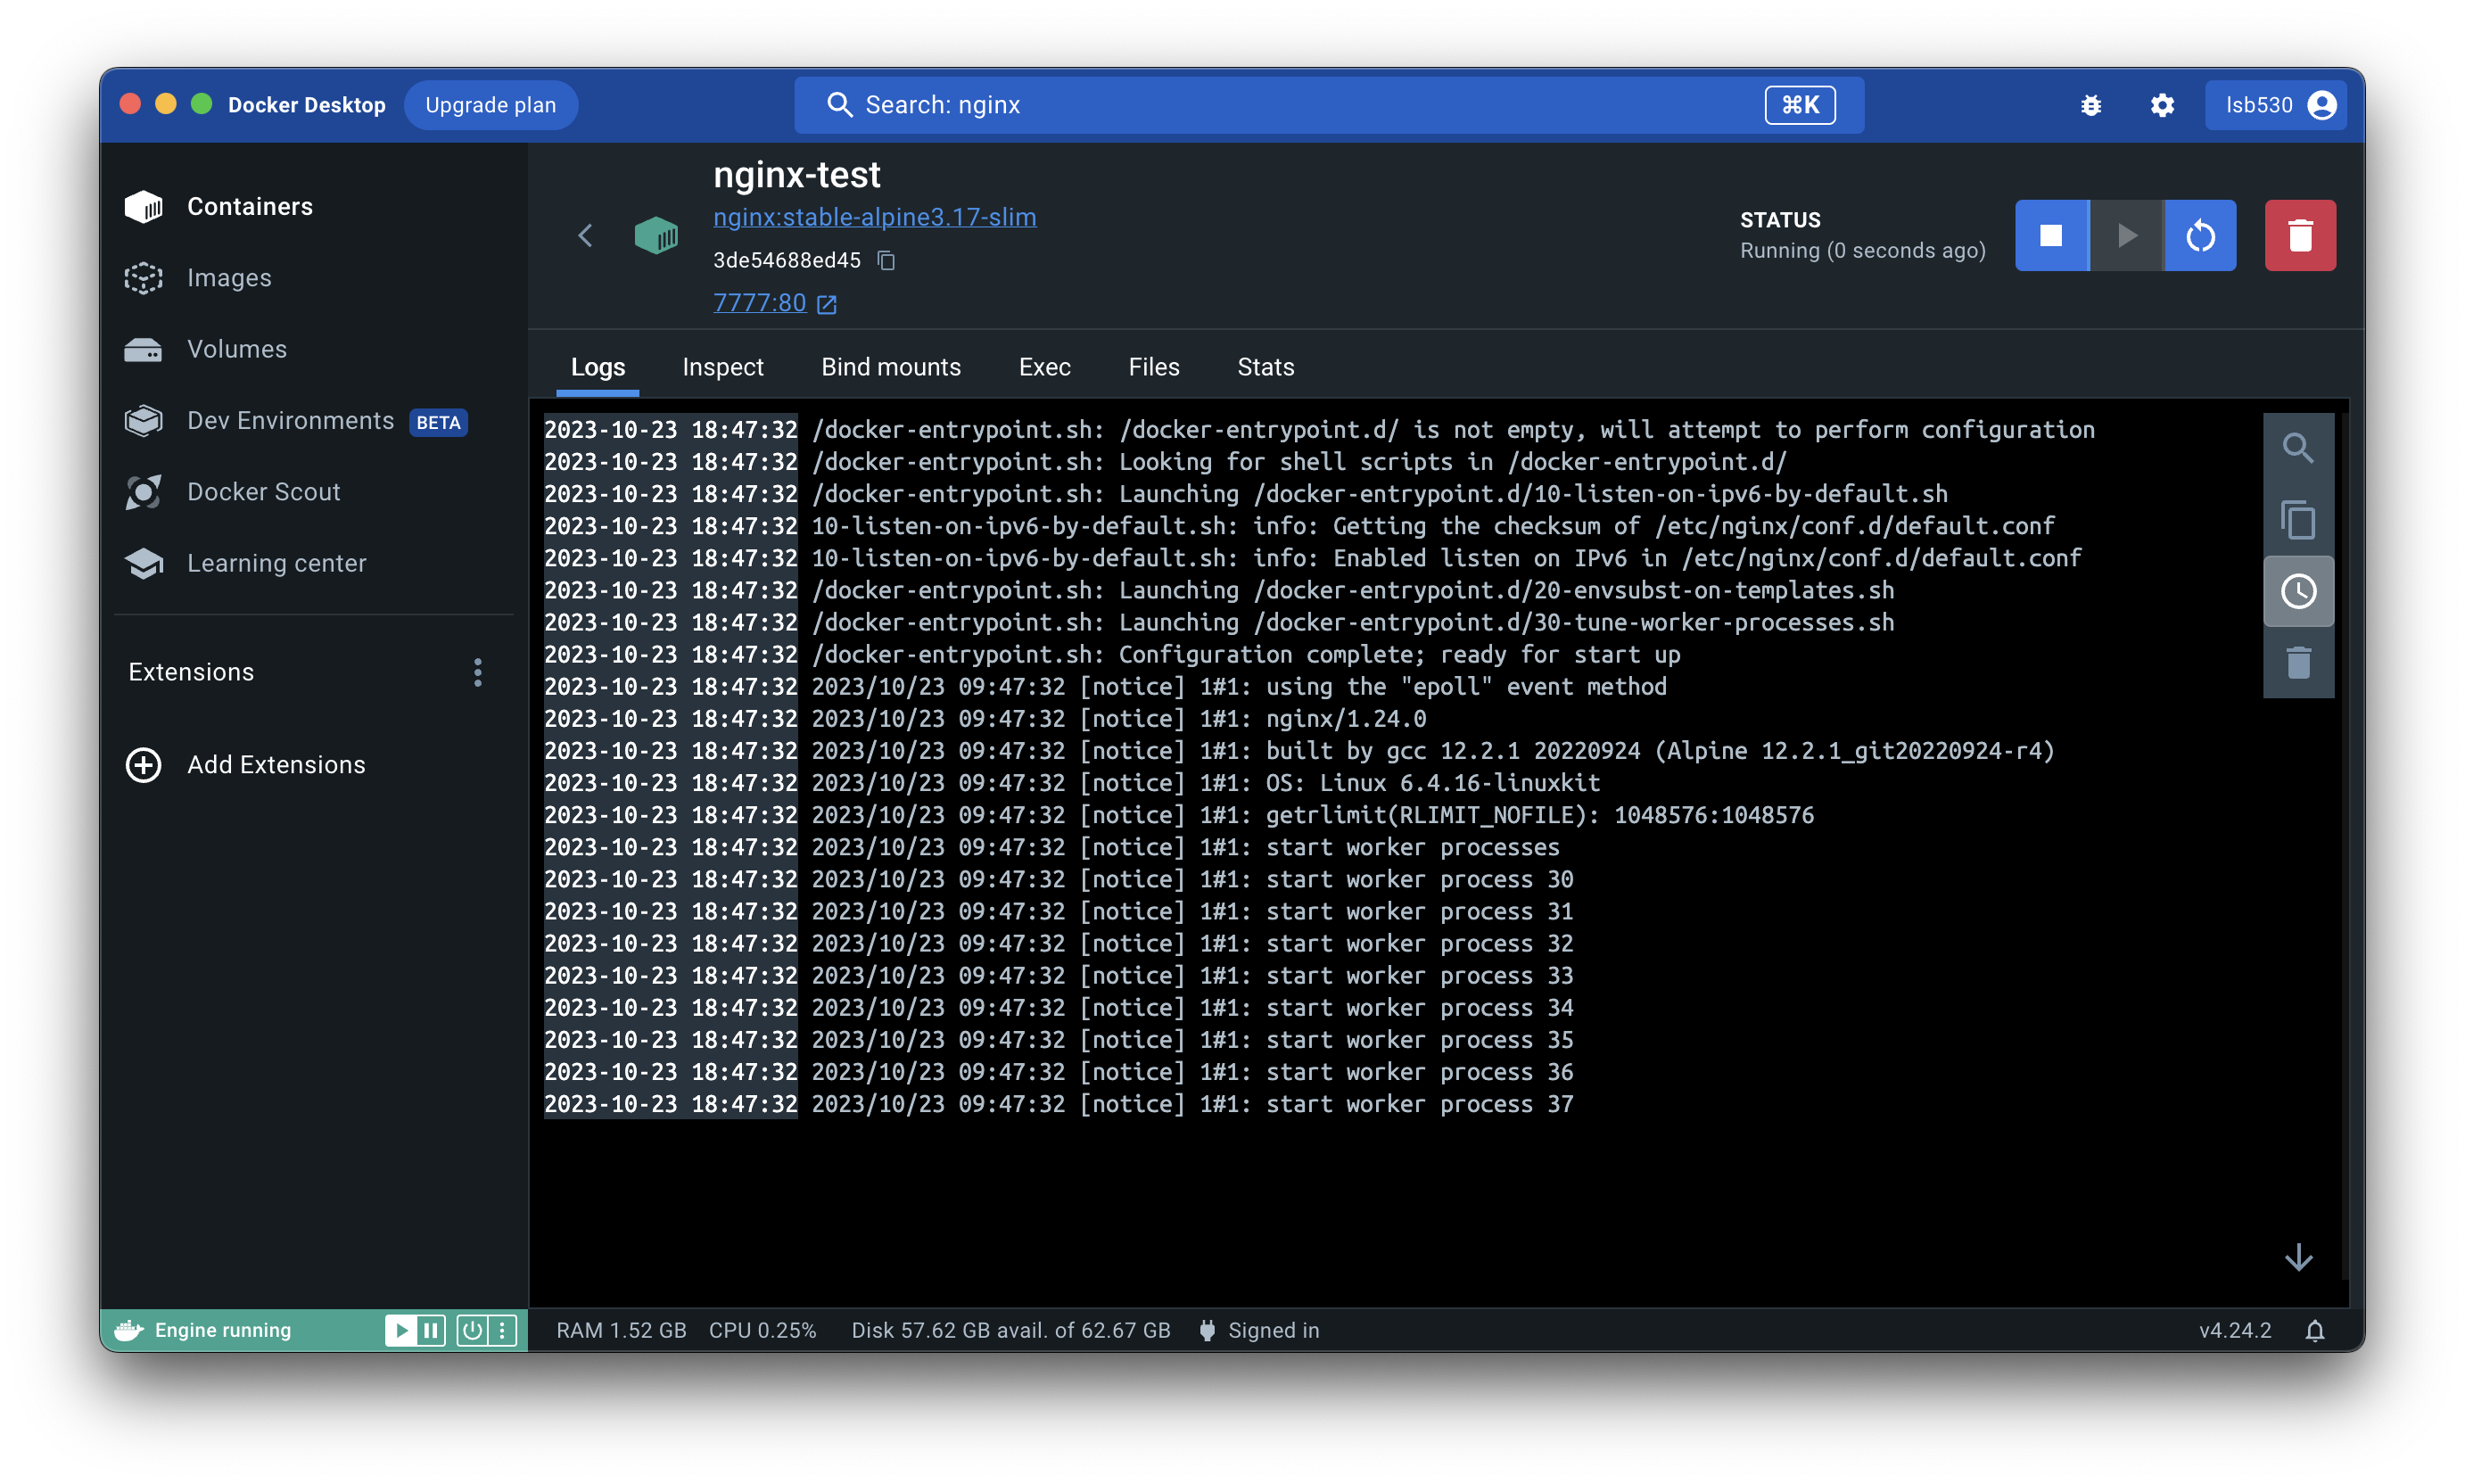The height and width of the screenshot is (1484, 2465).
Task: Switch to the Stats tab
Action: click(1265, 367)
